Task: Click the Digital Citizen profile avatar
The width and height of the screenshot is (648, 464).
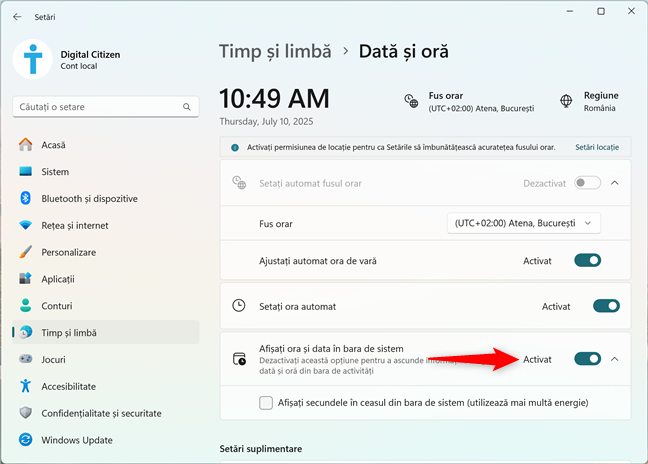Action: pos(33,59)
